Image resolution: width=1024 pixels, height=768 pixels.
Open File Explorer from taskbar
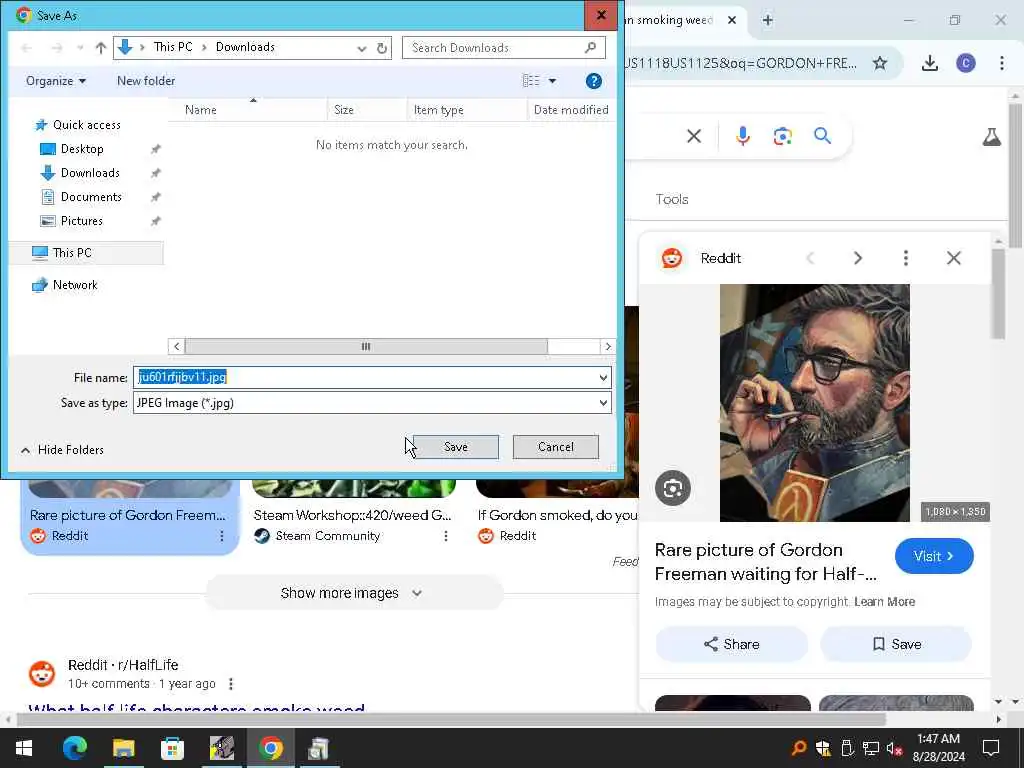tap(123, 748)
